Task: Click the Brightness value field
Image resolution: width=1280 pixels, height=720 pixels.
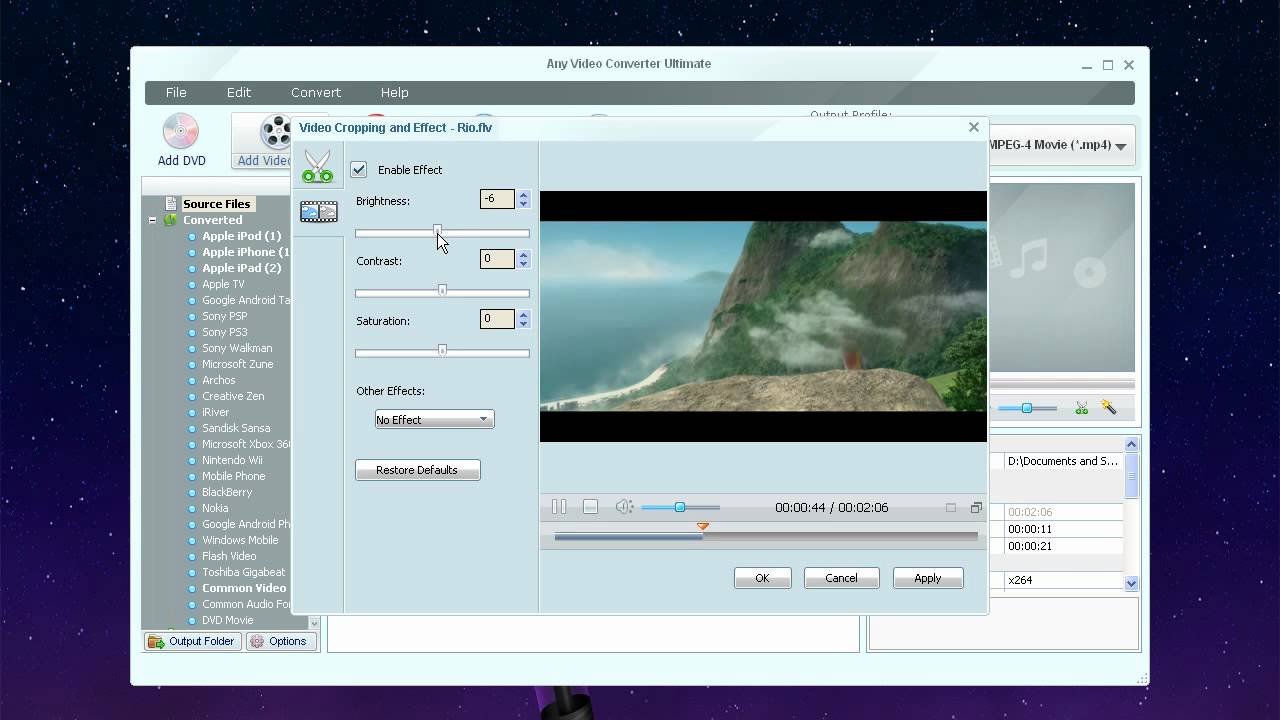Action: 497,199
